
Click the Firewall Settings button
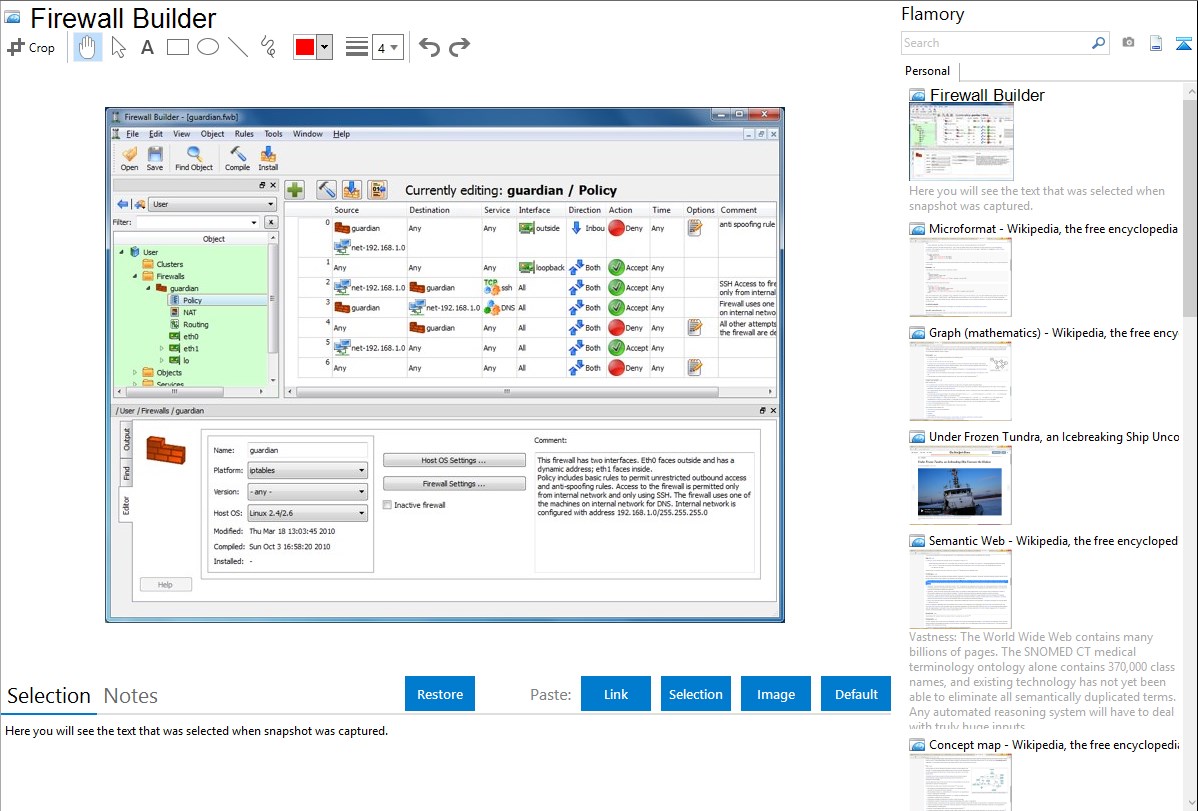pyautogui.click(x=454, y=484)
